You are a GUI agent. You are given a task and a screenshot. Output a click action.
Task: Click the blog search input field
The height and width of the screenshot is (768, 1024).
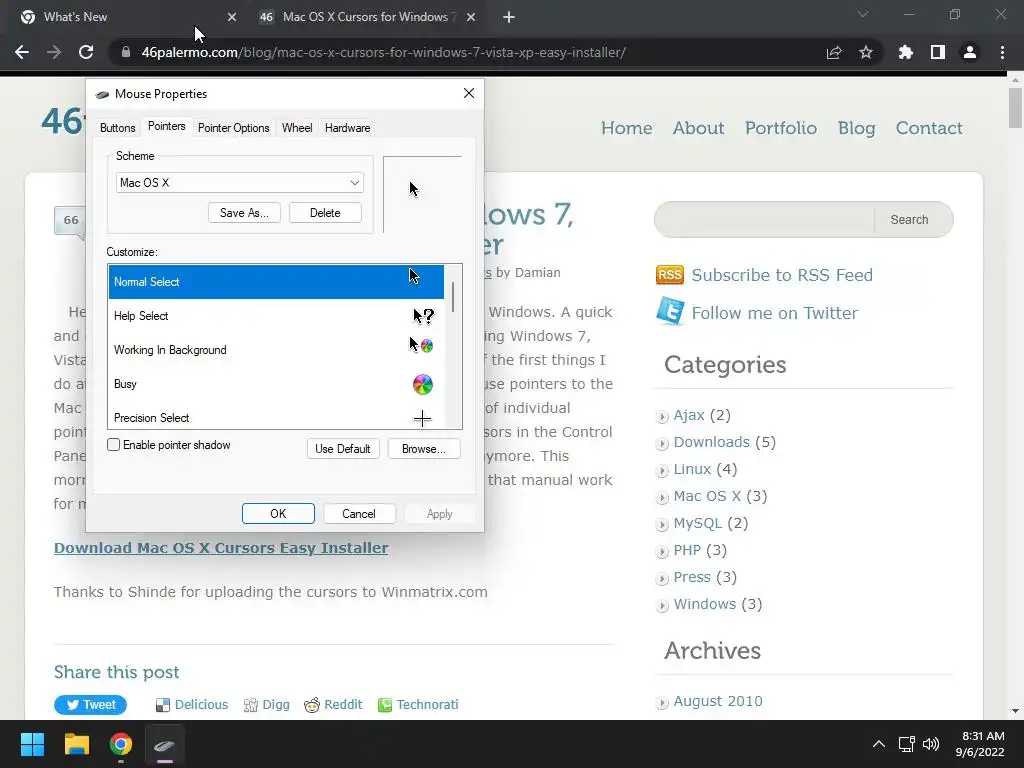[x=764, y=219]
